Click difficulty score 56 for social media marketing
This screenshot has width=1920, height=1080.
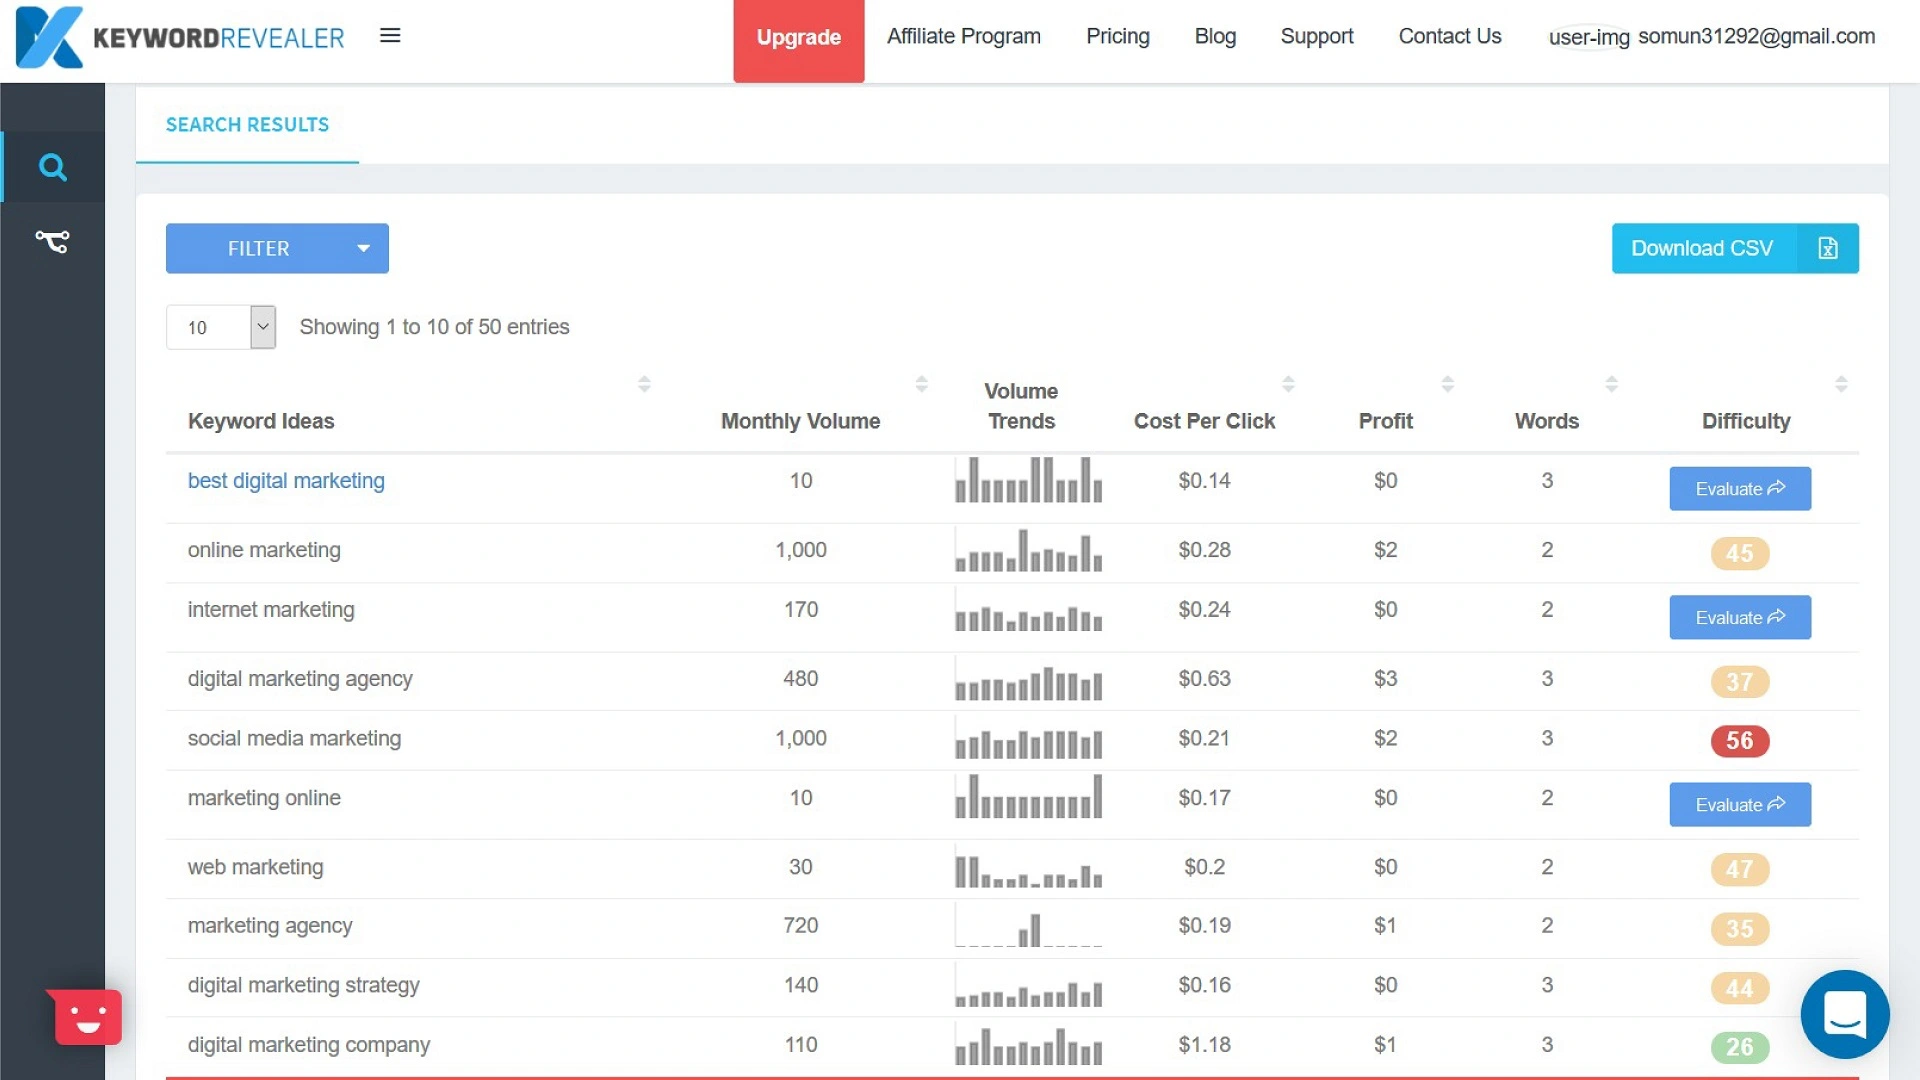pyautogui.click(x=1739, y=741)
